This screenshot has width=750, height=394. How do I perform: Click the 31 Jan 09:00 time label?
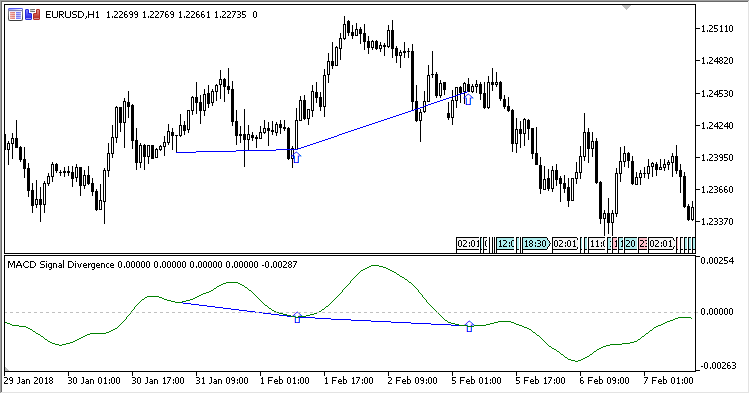coord(222,381)
